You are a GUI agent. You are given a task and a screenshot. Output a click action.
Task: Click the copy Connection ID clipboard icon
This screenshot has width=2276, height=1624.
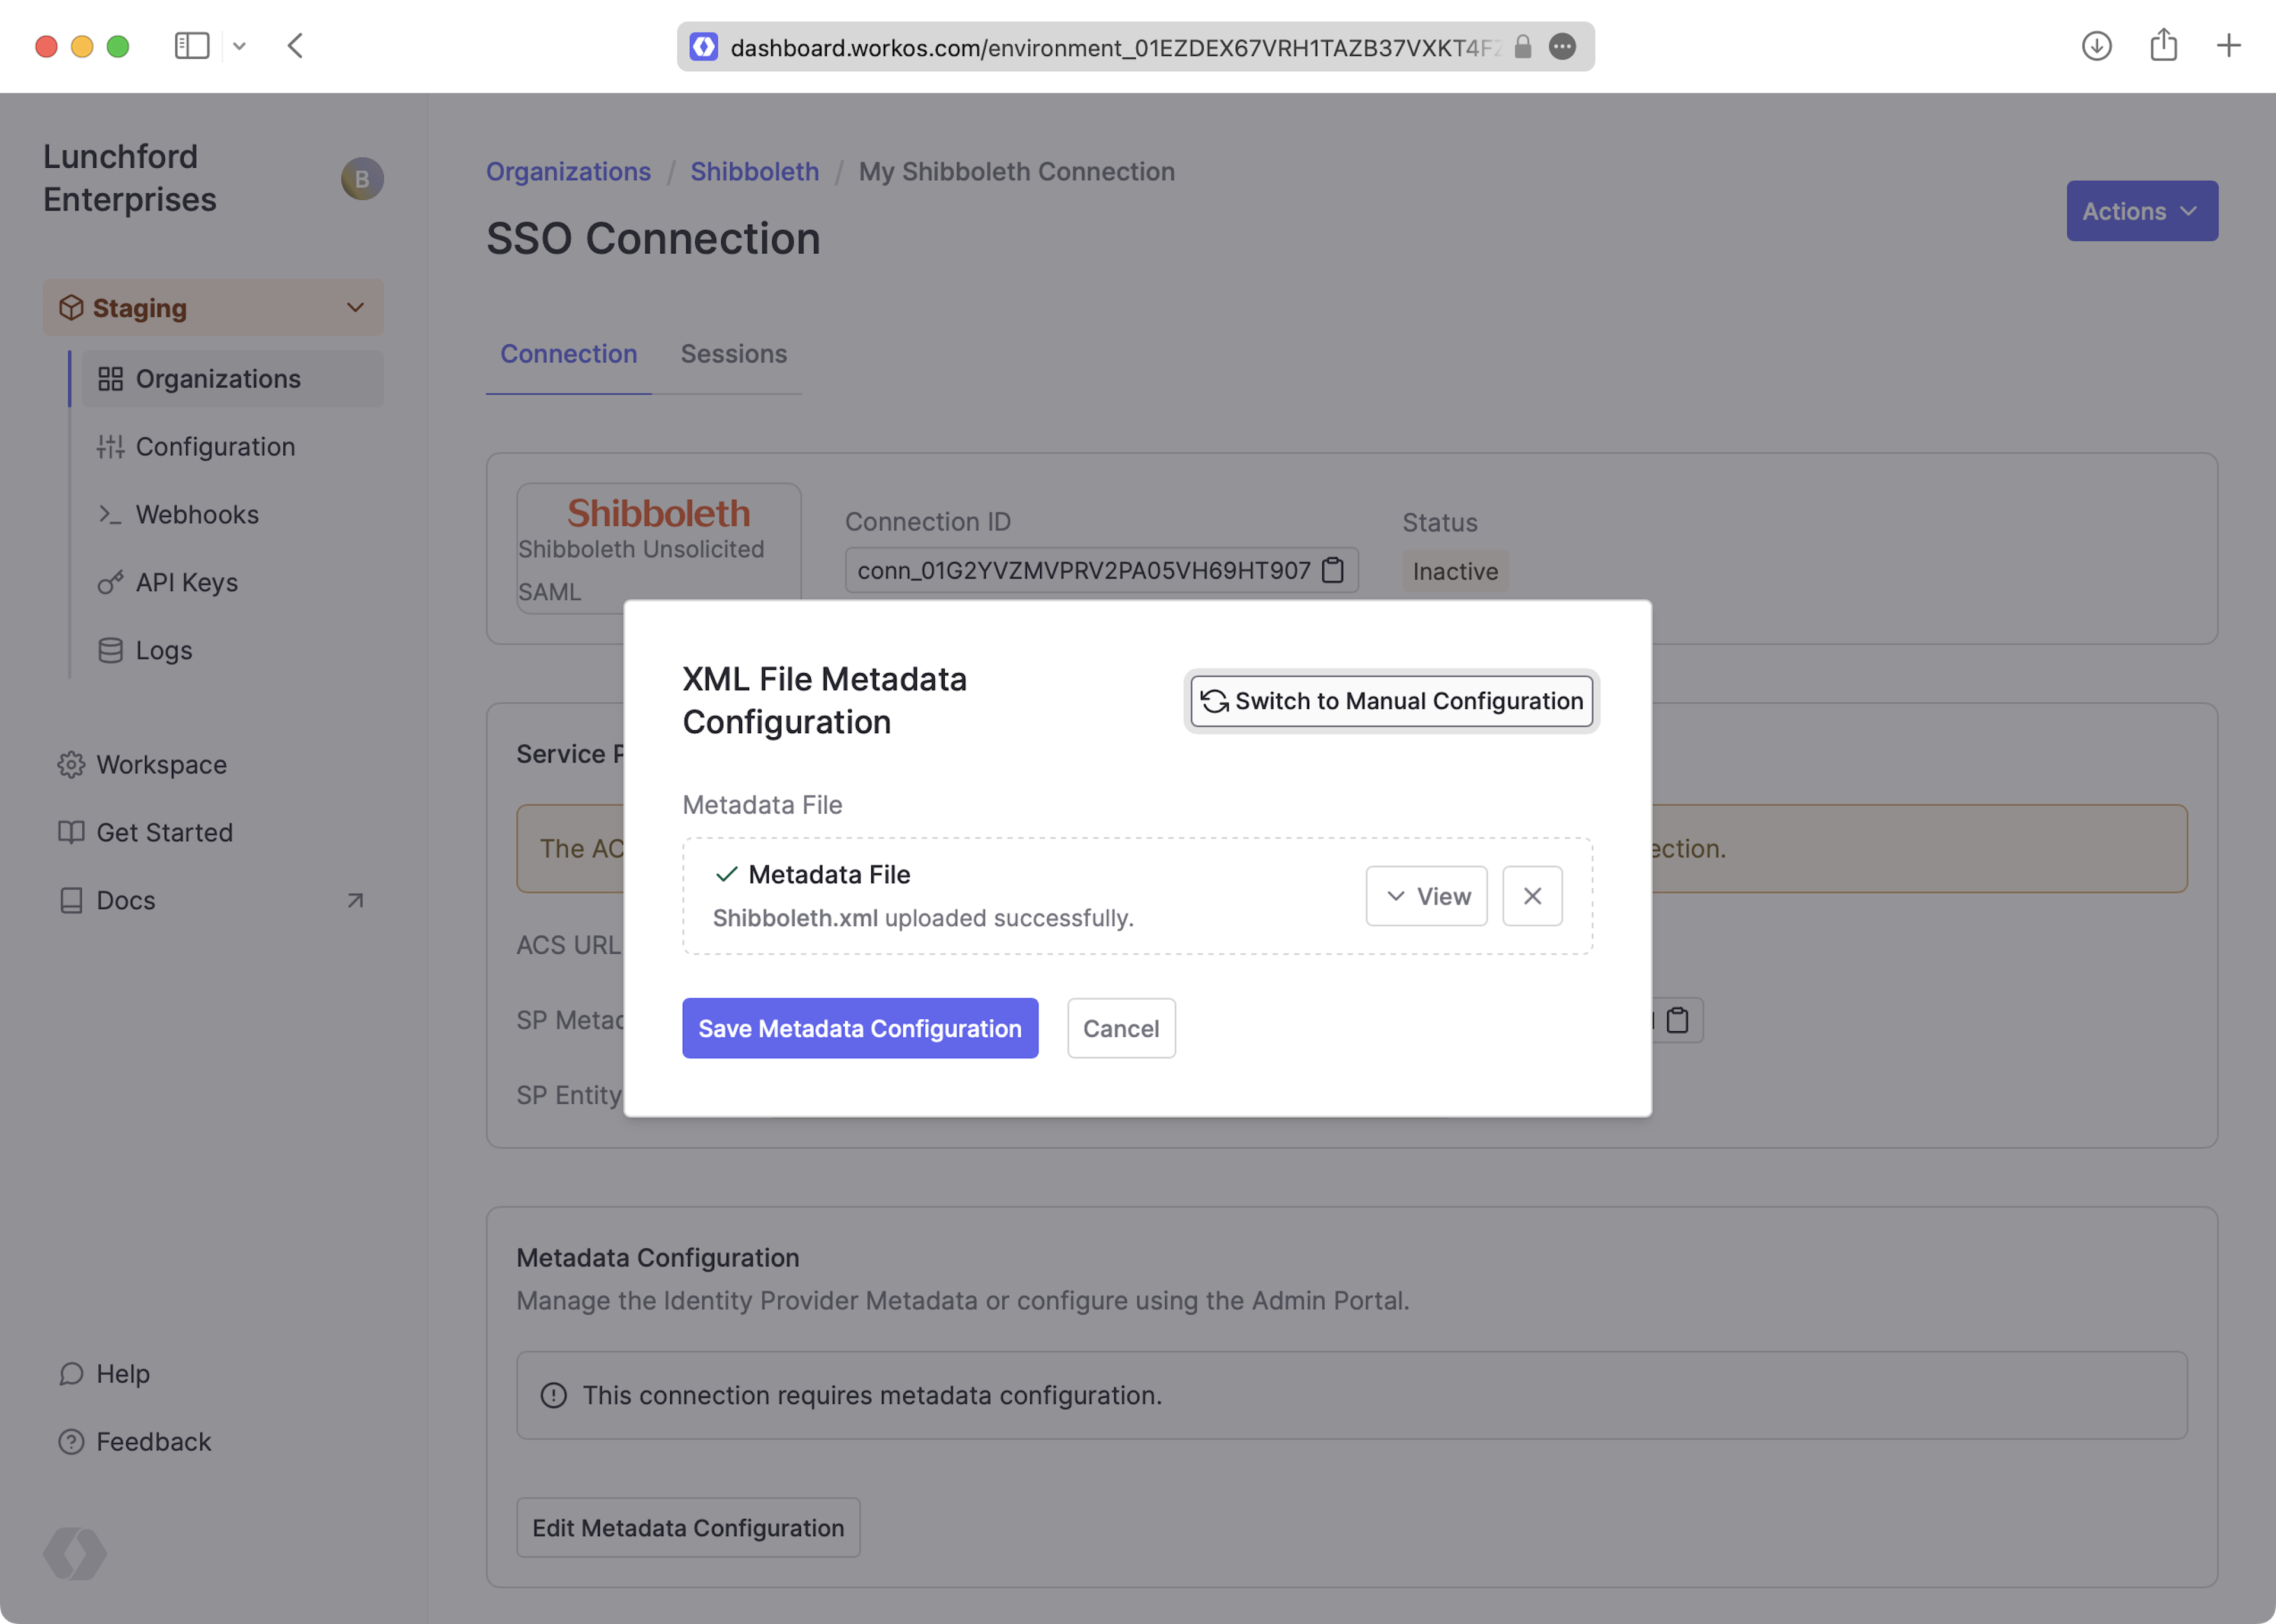point(1333,570)
